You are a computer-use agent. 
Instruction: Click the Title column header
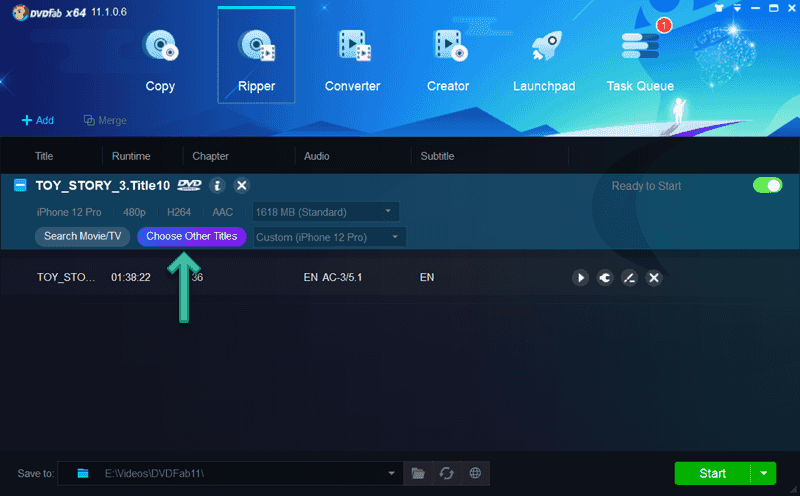coord(44,156)
